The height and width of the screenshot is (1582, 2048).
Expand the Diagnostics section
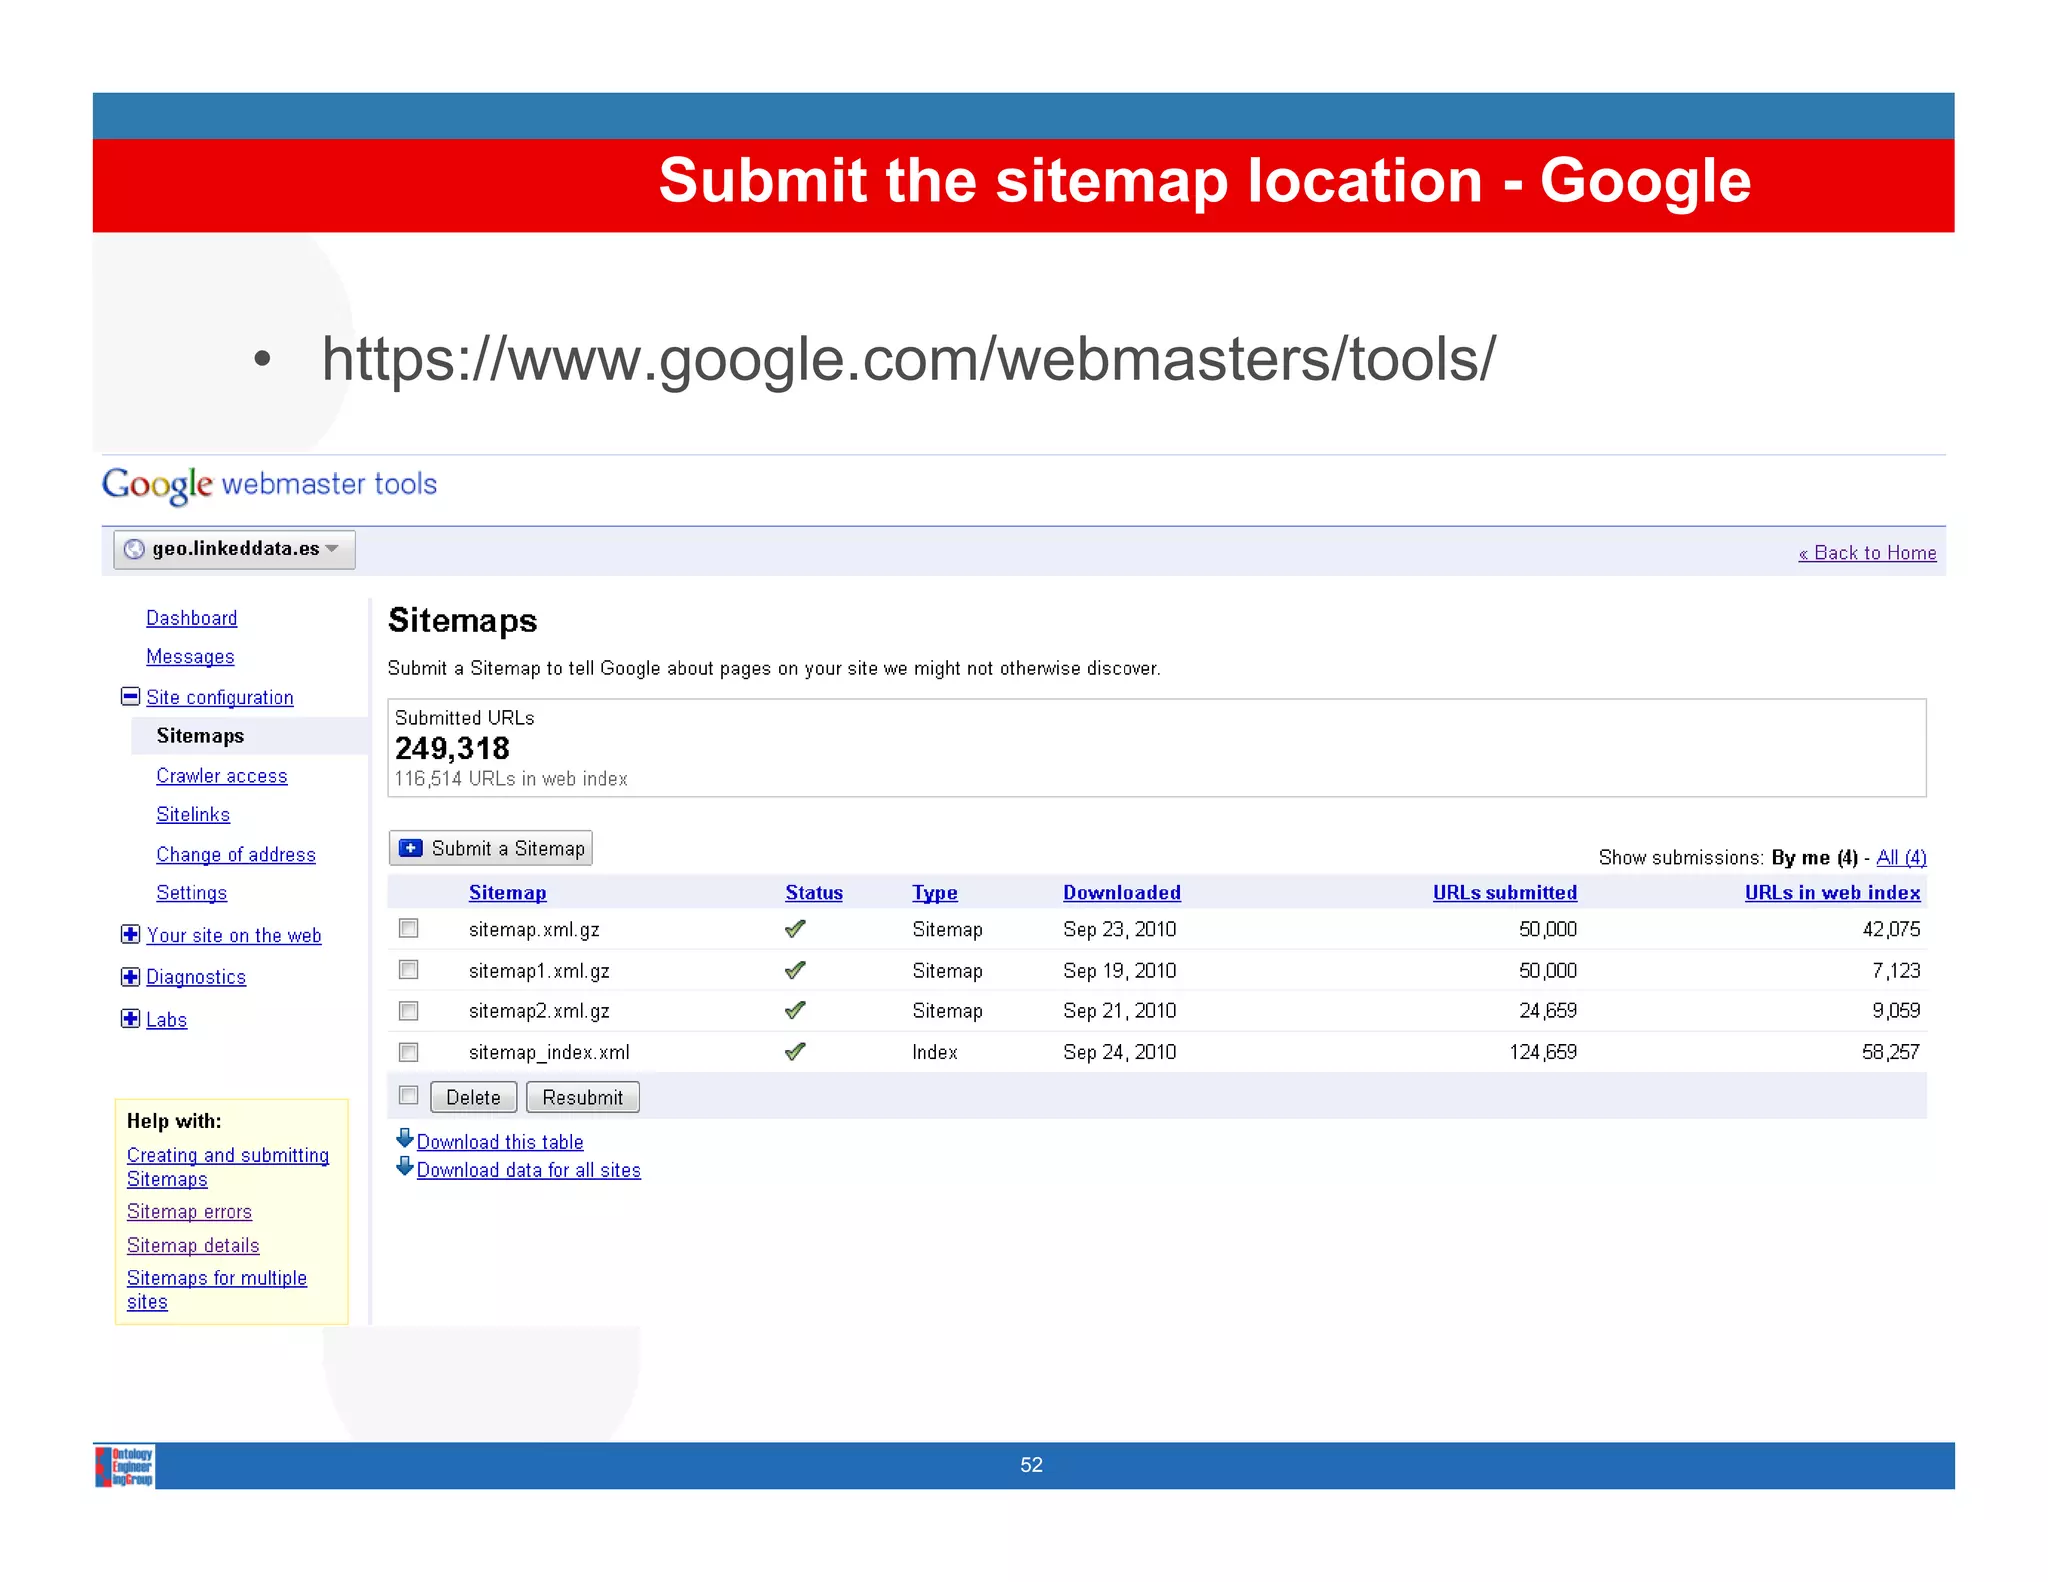coord(130,976)
